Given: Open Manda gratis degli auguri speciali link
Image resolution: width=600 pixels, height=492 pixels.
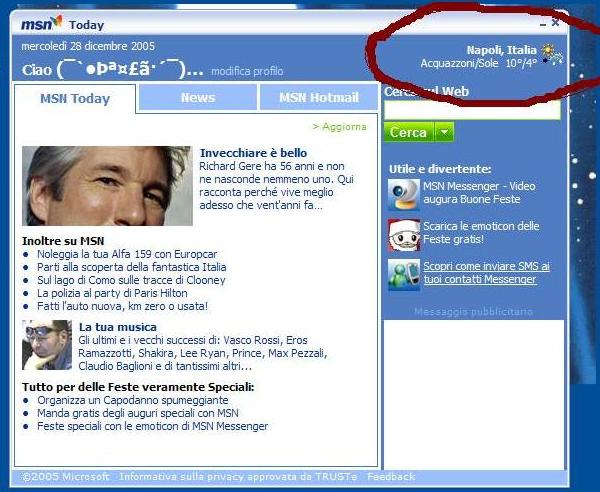Looking at the screenshot, I should coord(138,413).
